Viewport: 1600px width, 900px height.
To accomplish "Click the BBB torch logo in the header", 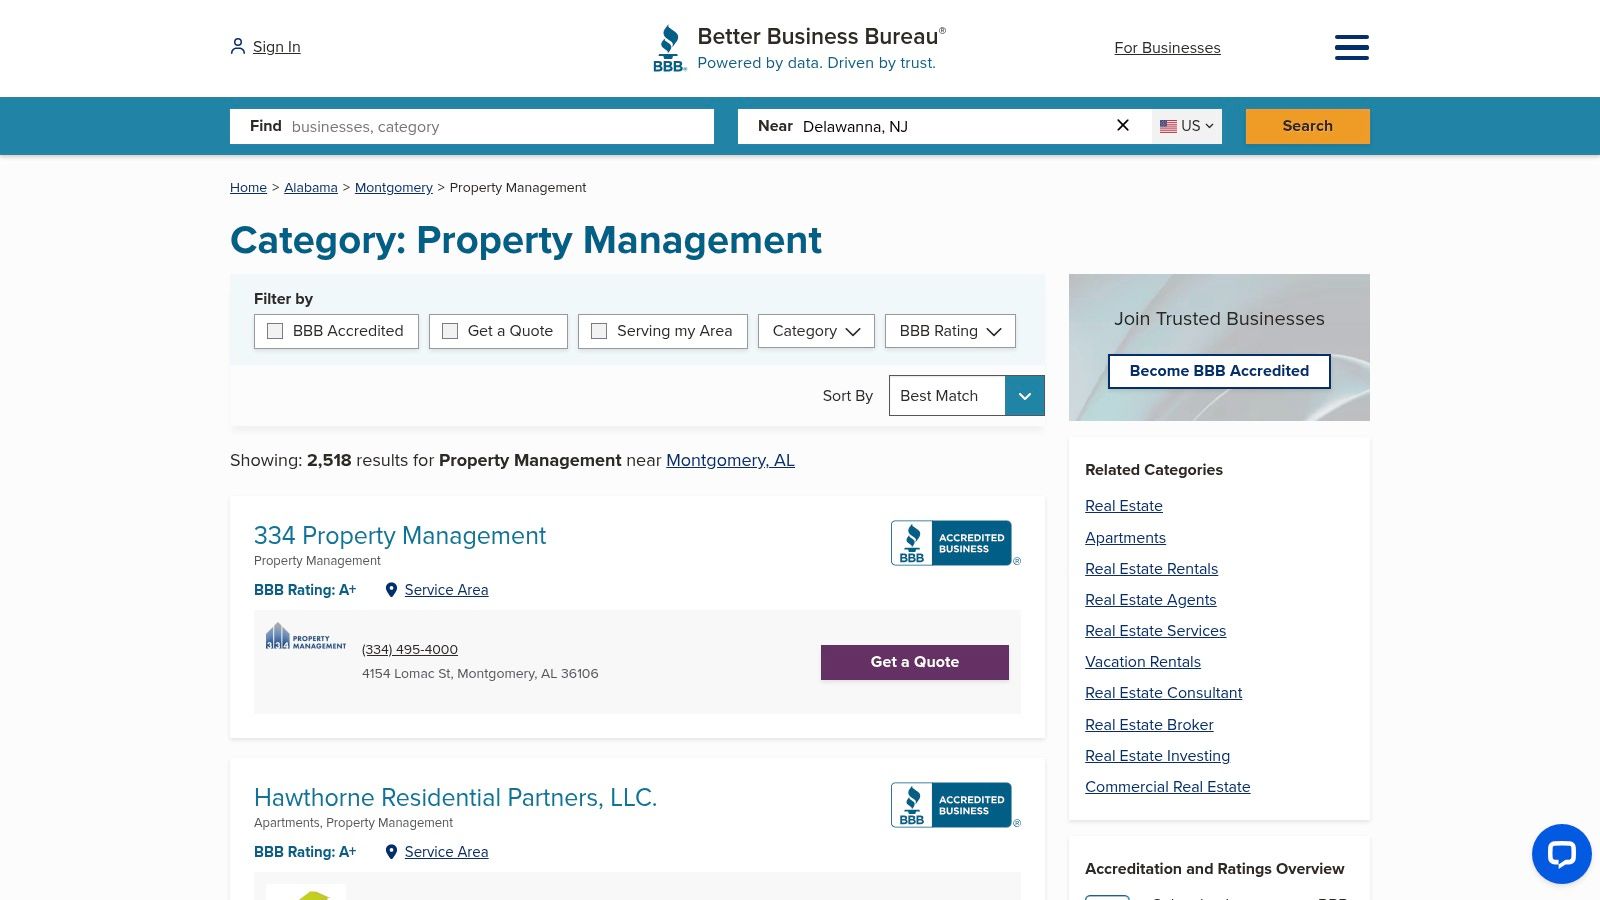I will pyautogui.click(x=668, y=46).
